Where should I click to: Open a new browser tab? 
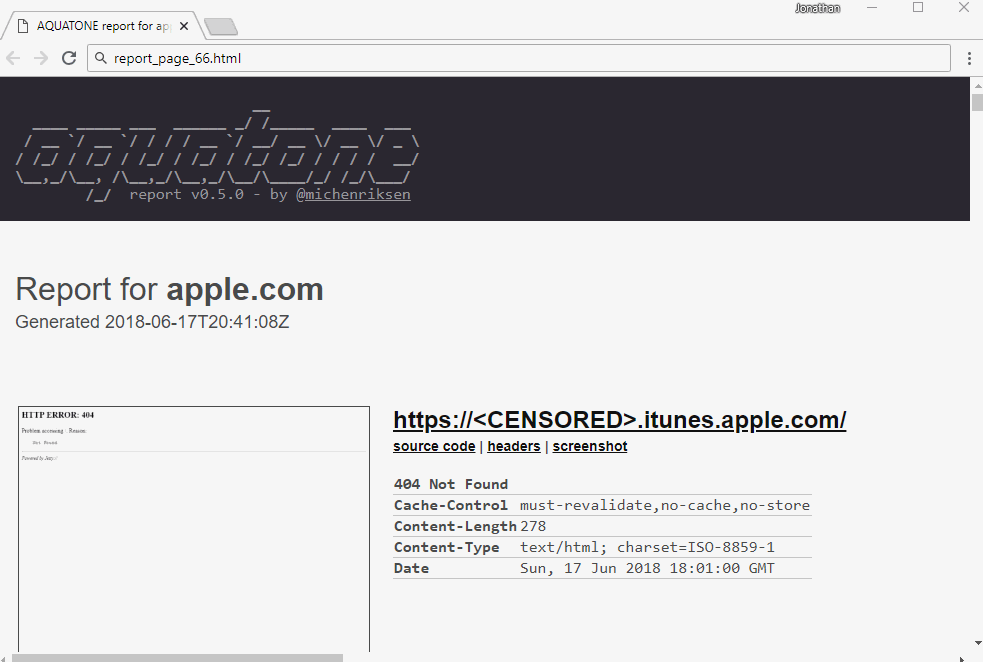point(221,26)
